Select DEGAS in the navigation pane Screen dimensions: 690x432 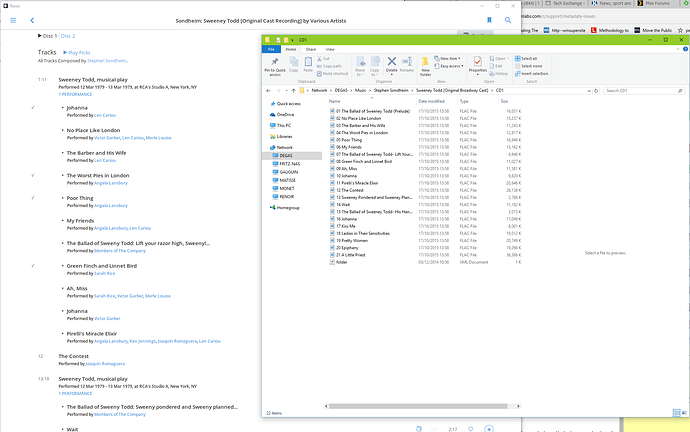[x=286, y=155]
